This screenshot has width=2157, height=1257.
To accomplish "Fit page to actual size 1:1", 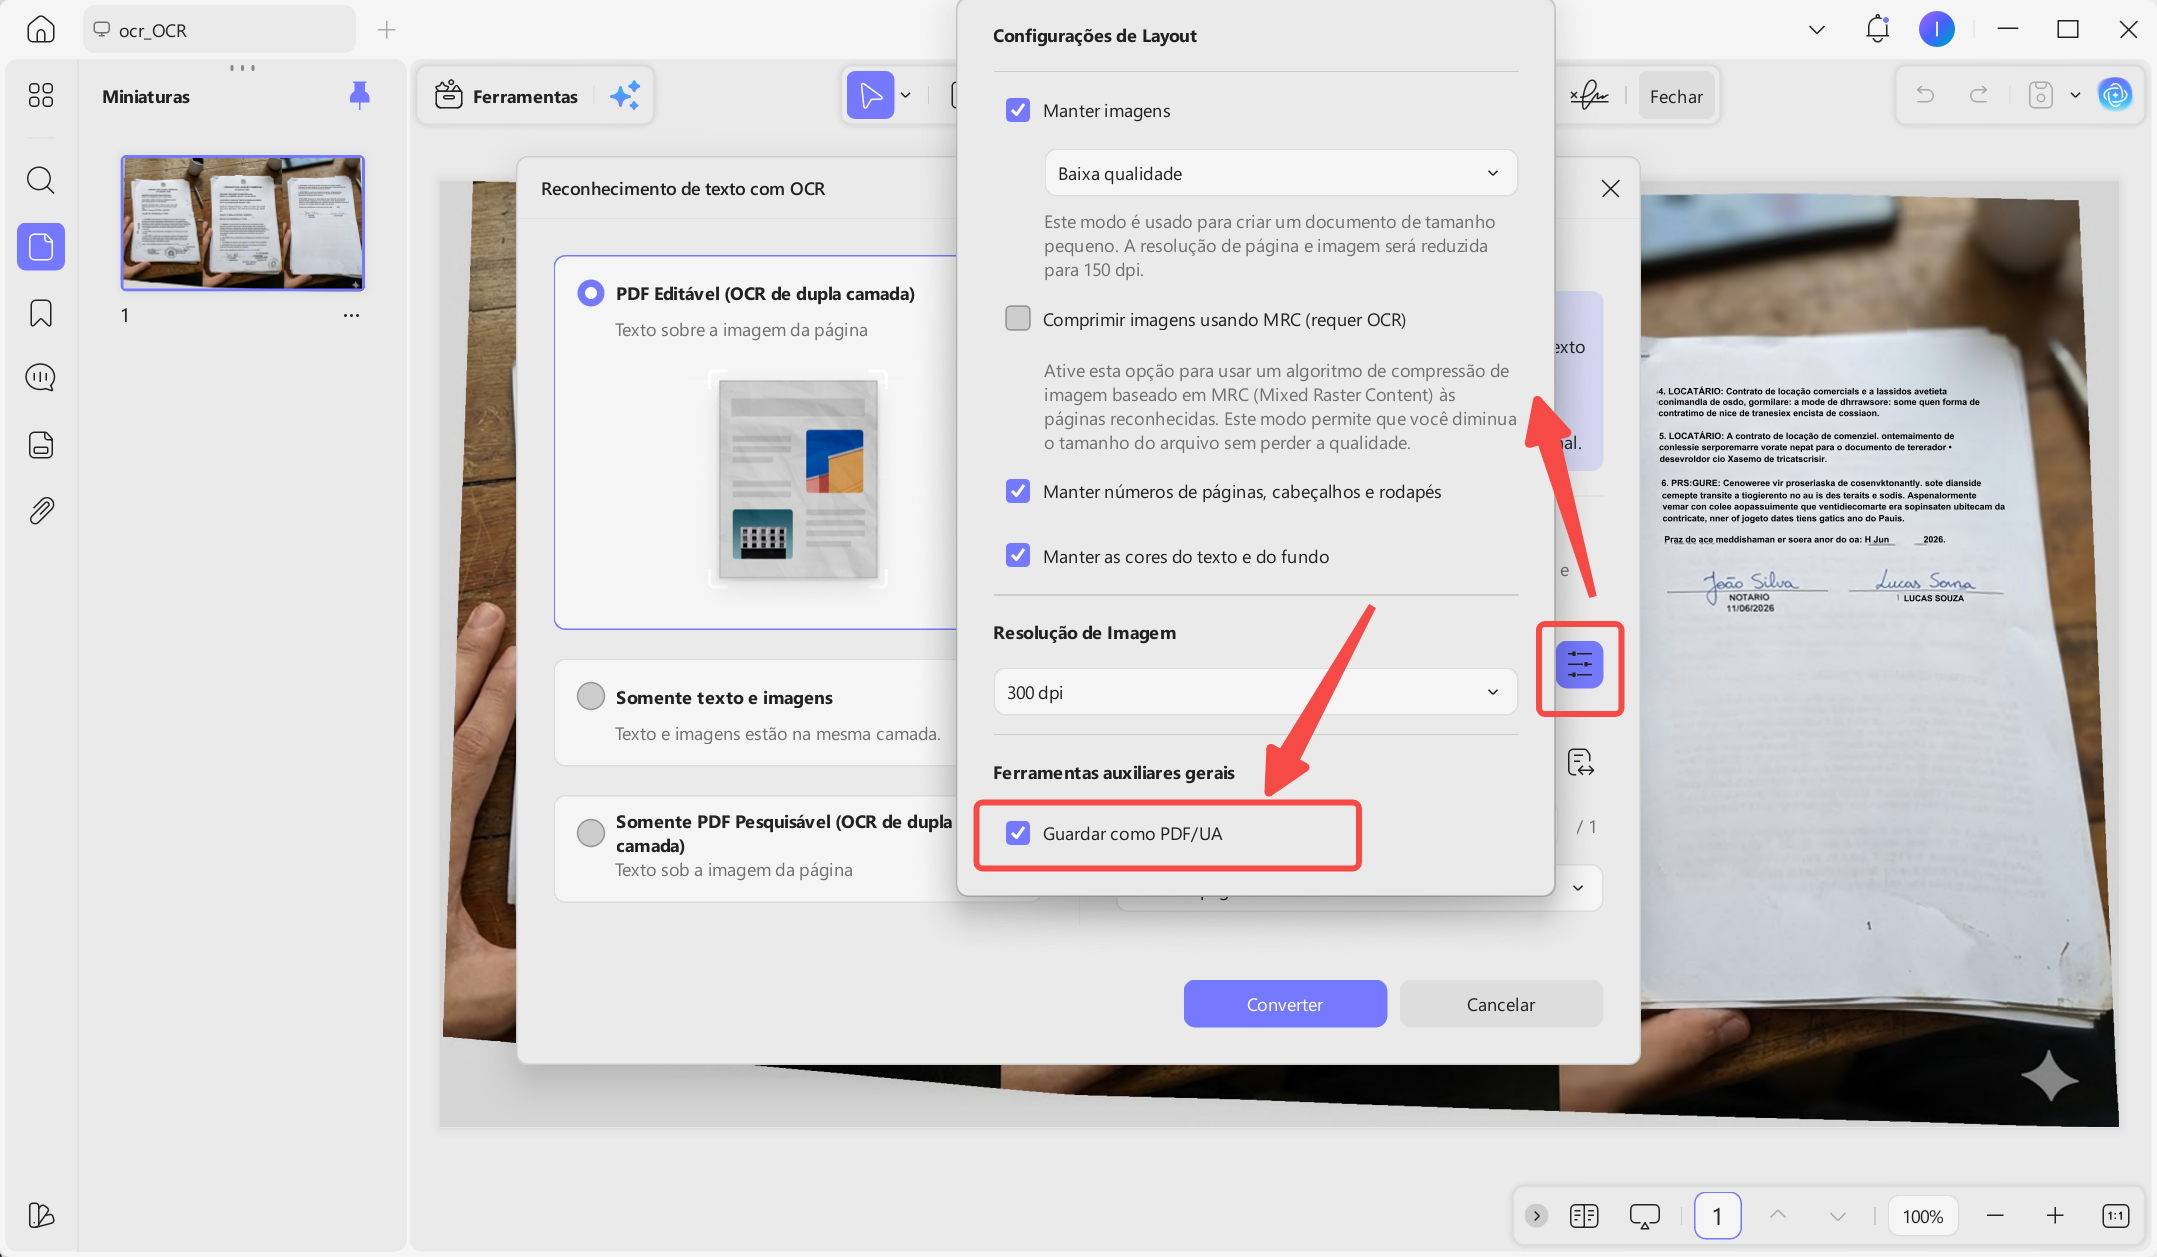I will pyautogui.click(x=2115, y=1216).
